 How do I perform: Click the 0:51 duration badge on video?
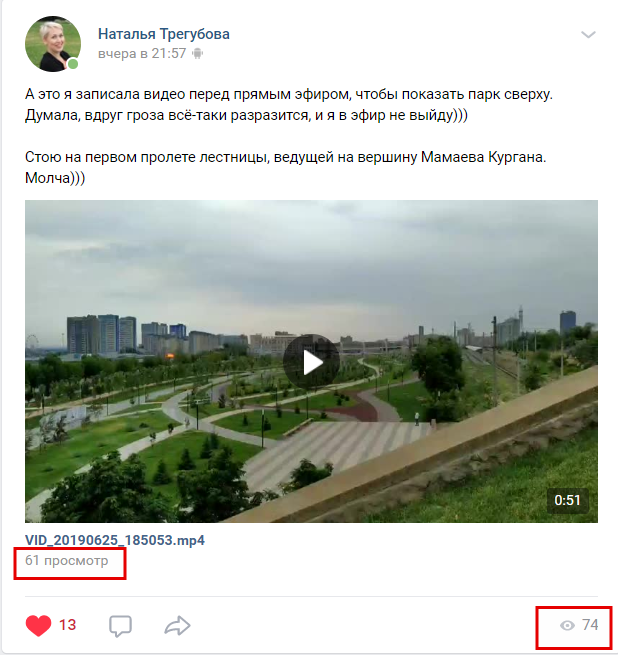(567, 500)
